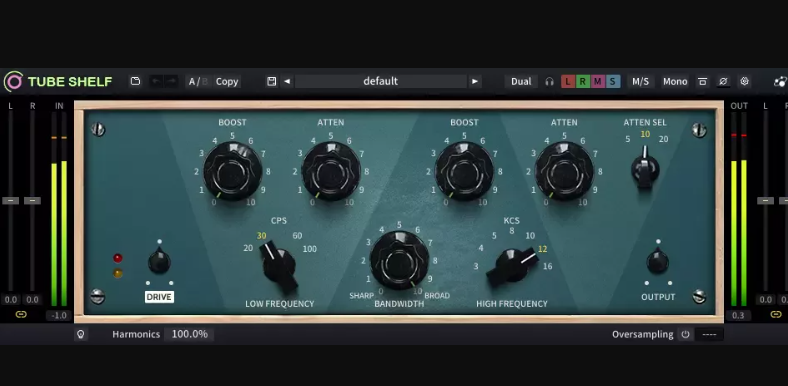Click the low frequency ATTEN knob
788x386 pixels.
tap(331, 171)
